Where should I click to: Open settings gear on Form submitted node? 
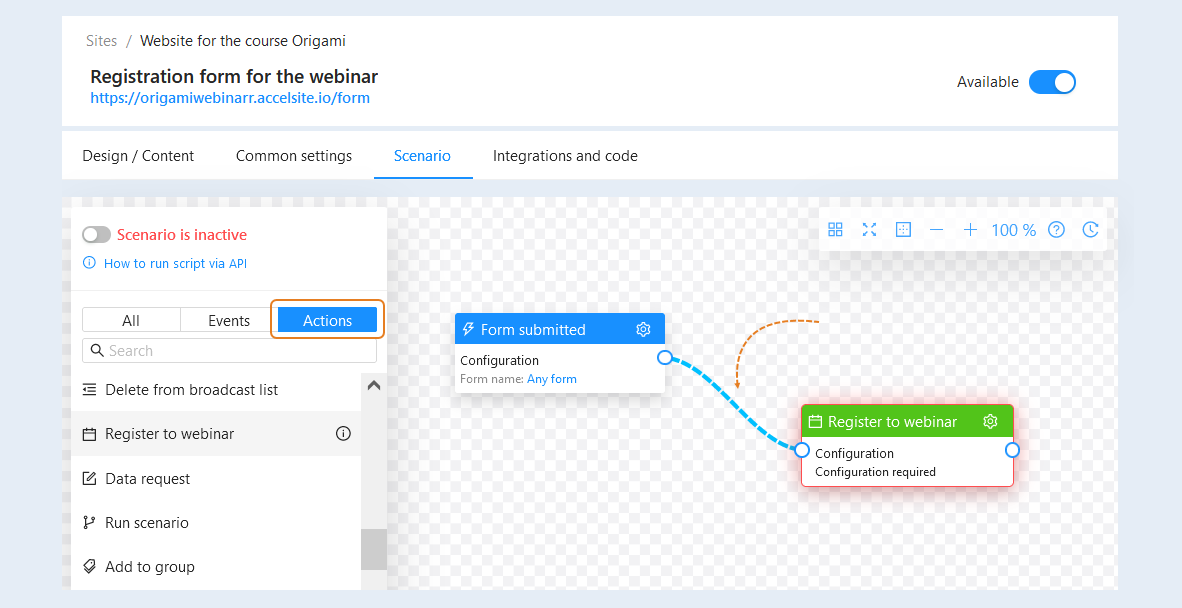(643, 329)
